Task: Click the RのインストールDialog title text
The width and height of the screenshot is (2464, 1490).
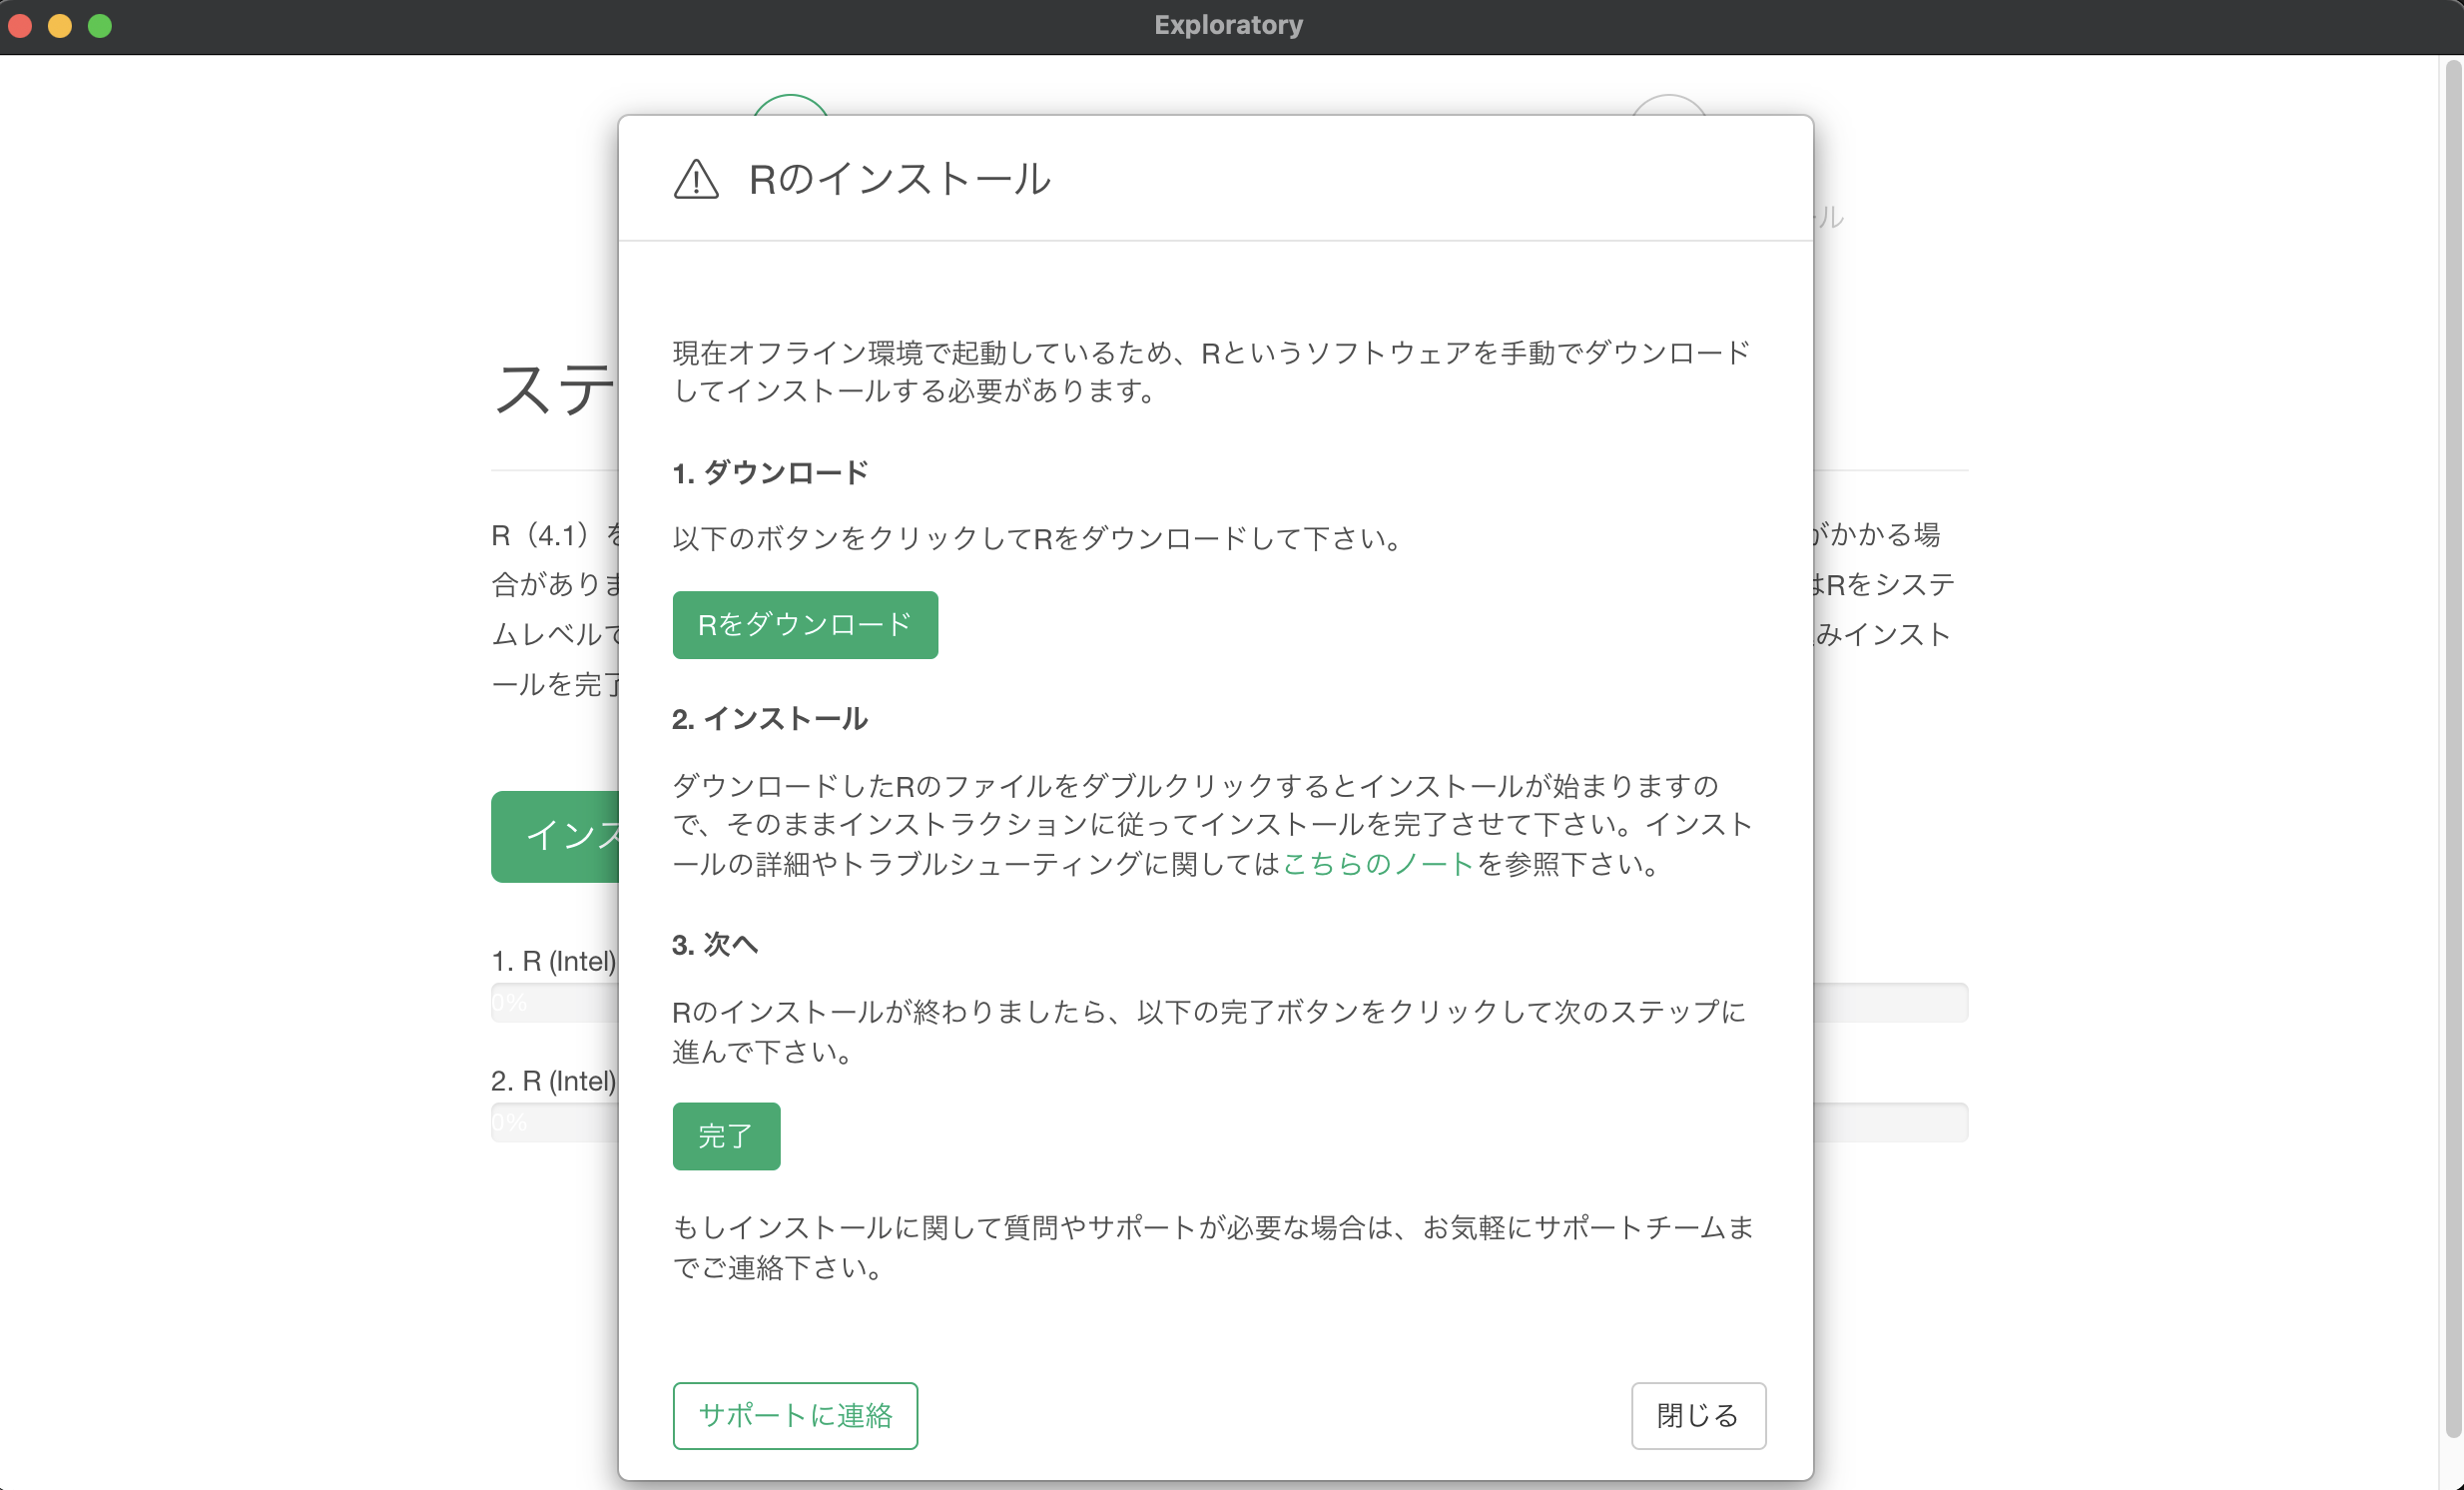Action: (x=900, y=180)
